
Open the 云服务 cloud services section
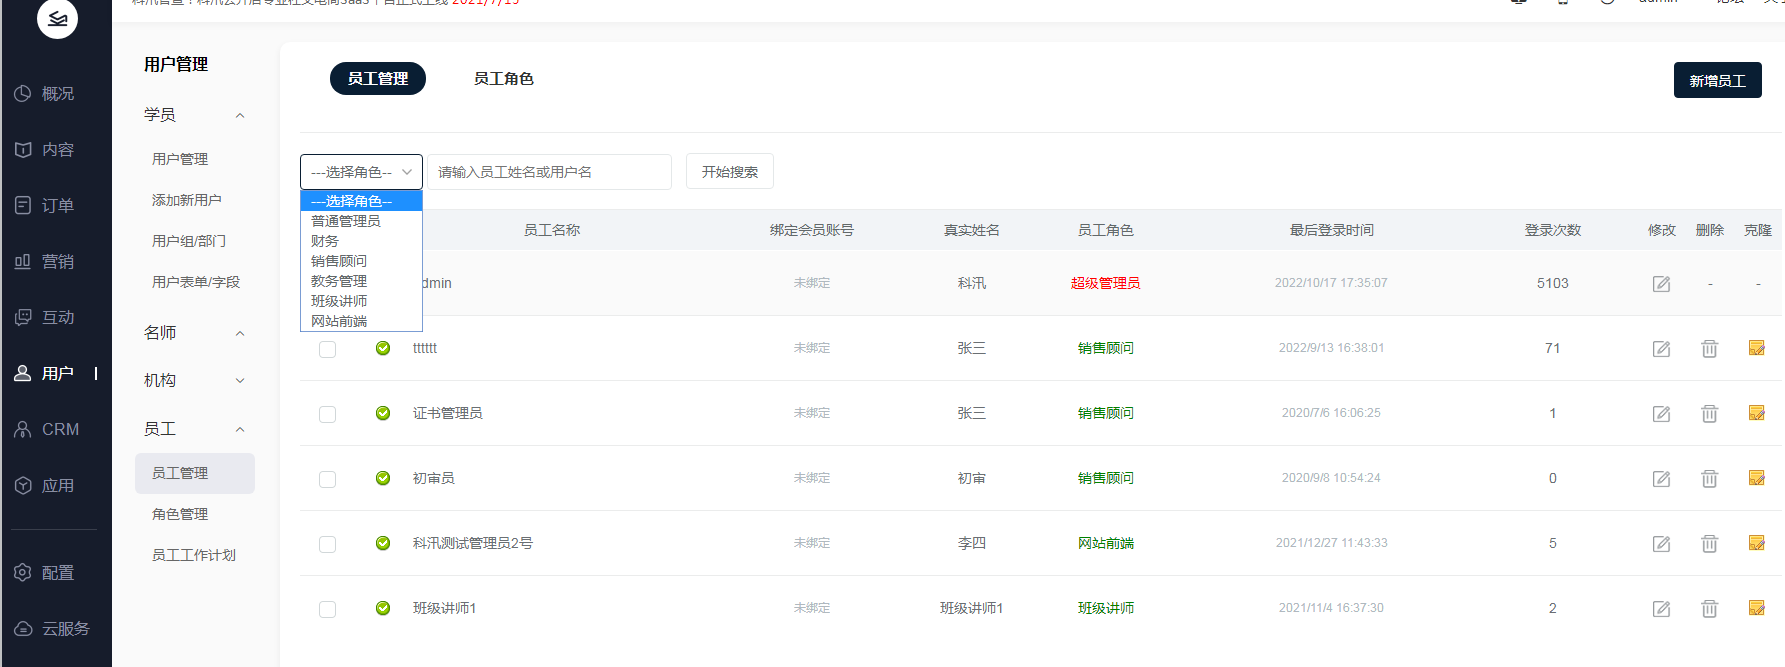click(x=52, y=628)
